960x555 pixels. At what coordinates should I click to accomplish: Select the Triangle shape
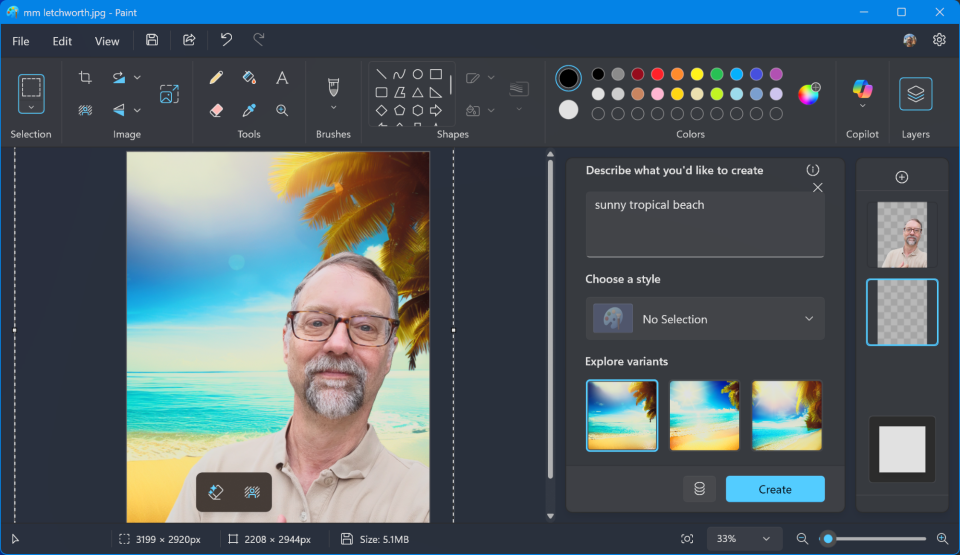(x=418, y=92)
